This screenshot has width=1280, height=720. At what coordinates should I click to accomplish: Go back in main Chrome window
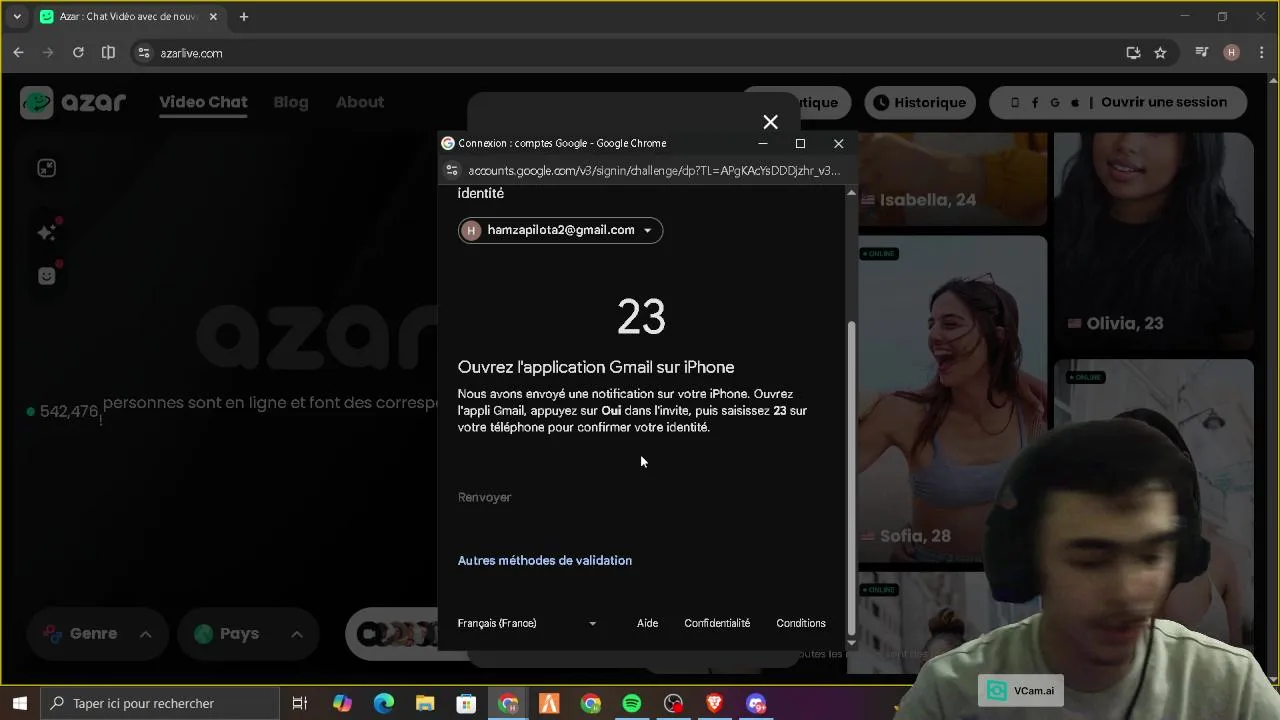click(x=18, y=53)
